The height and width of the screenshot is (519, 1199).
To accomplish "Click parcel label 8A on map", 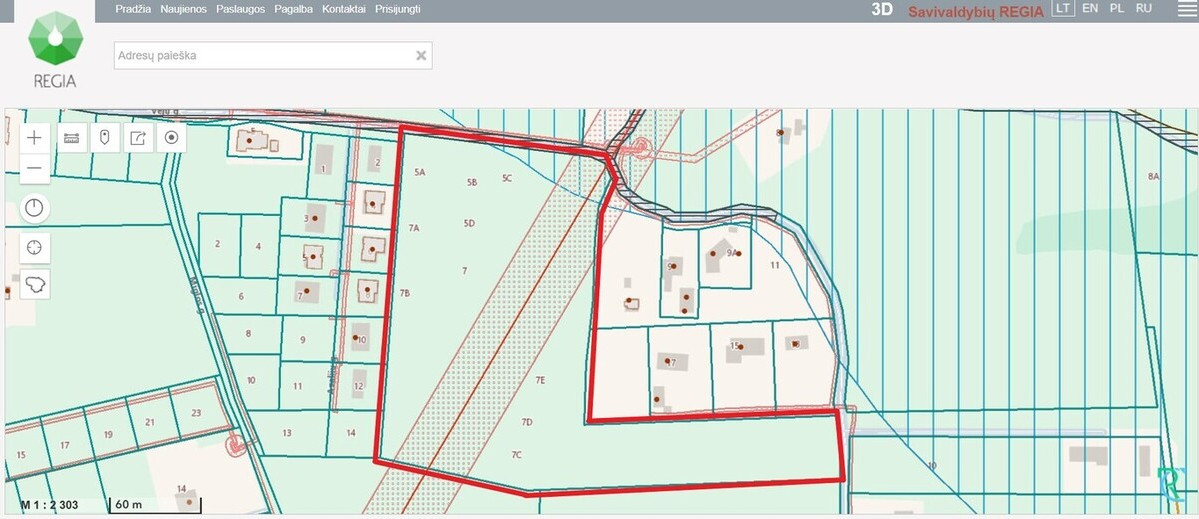I will 1153,177.
